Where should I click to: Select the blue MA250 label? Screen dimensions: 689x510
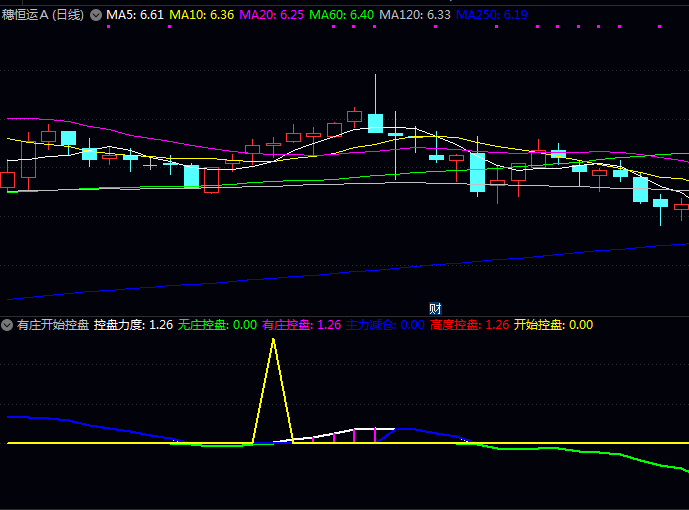click(x=491, y=15)
